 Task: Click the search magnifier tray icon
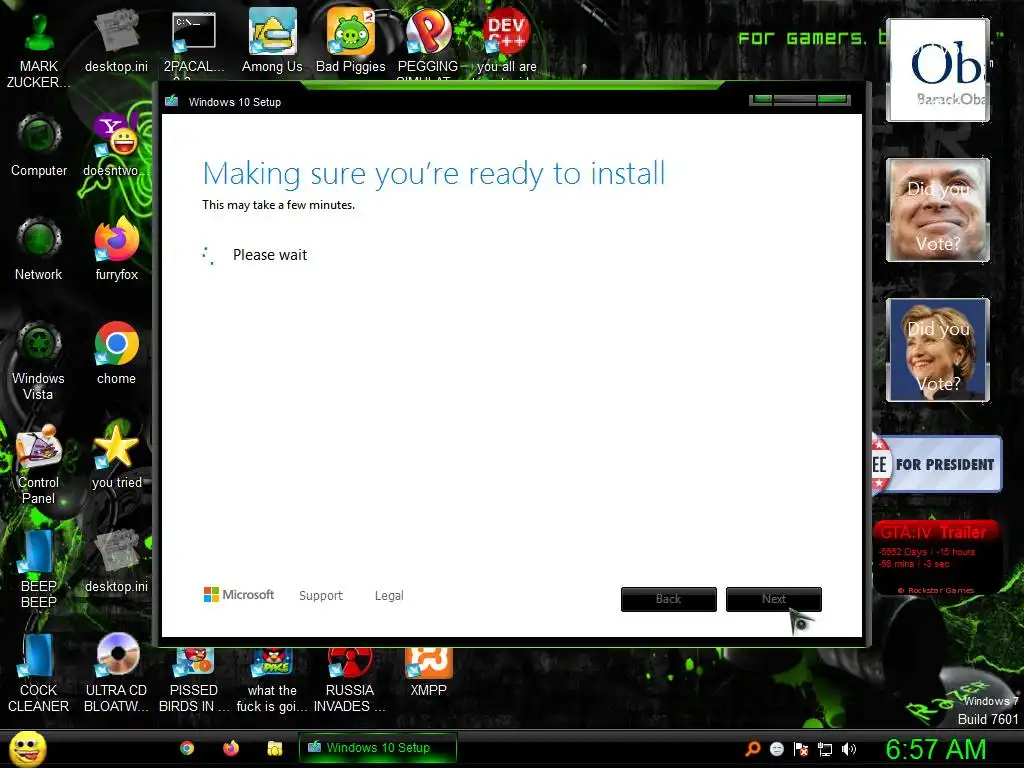point(753,749)
